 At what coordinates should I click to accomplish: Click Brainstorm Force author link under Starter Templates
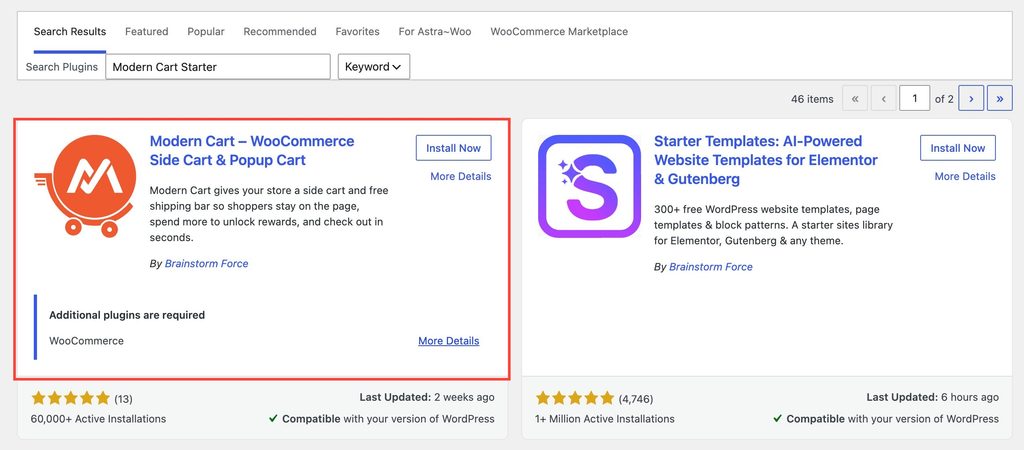point(711,267)
